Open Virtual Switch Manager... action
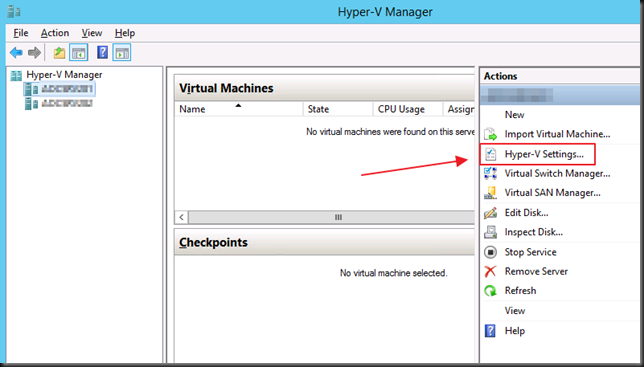The height and width of the screenshot is (367, 644). click(x=557, y=173)
